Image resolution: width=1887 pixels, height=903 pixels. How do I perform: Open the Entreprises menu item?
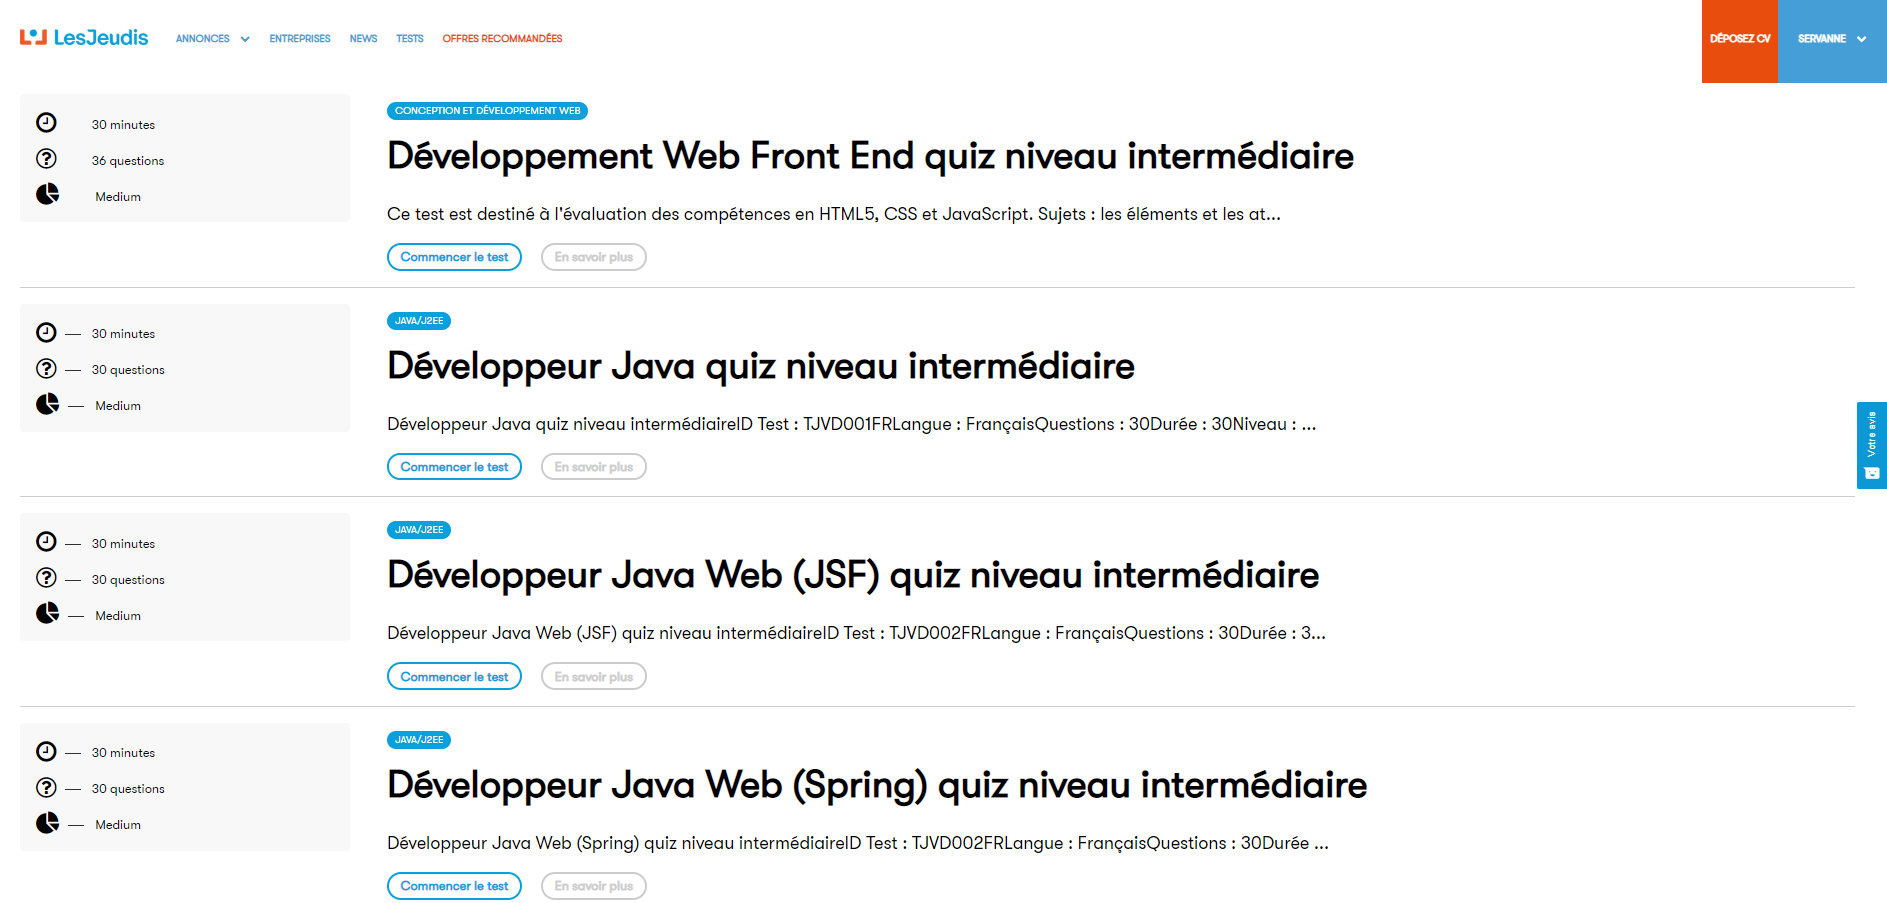click(299, 39)
